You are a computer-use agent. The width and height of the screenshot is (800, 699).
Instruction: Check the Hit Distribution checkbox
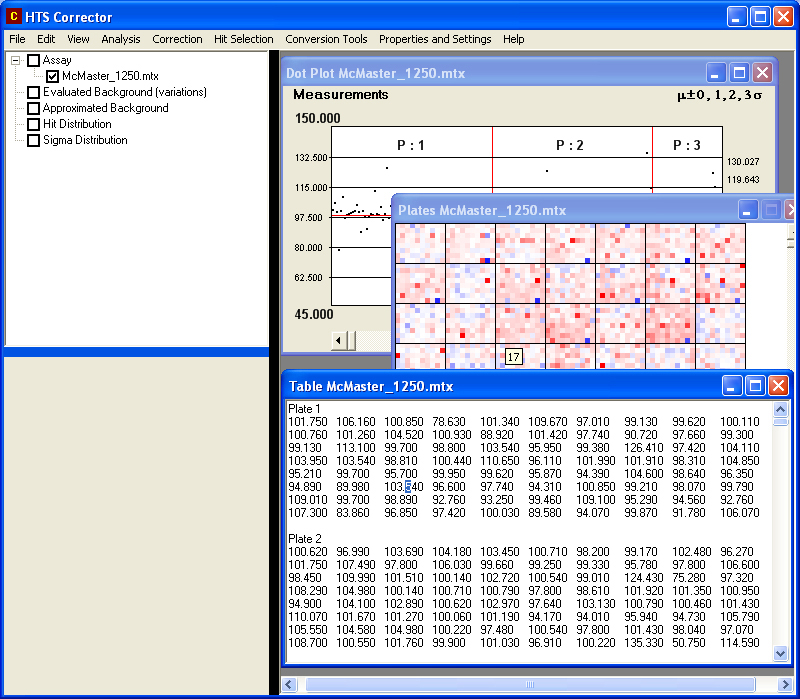pos(34,124)
